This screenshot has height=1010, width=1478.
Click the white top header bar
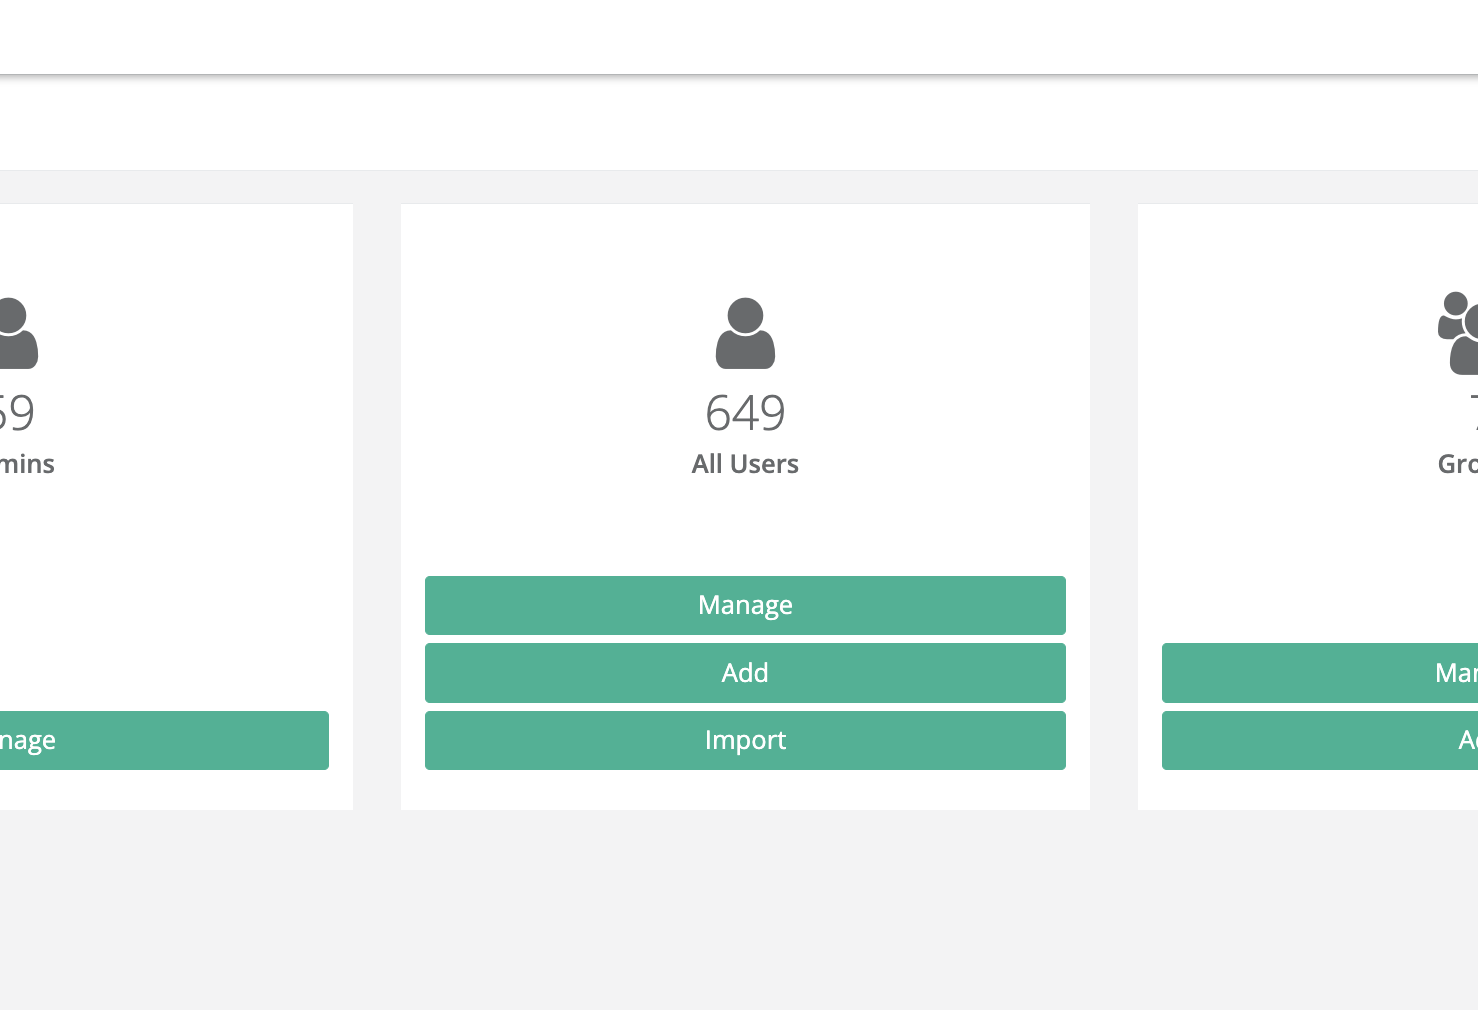pos(739,36)
